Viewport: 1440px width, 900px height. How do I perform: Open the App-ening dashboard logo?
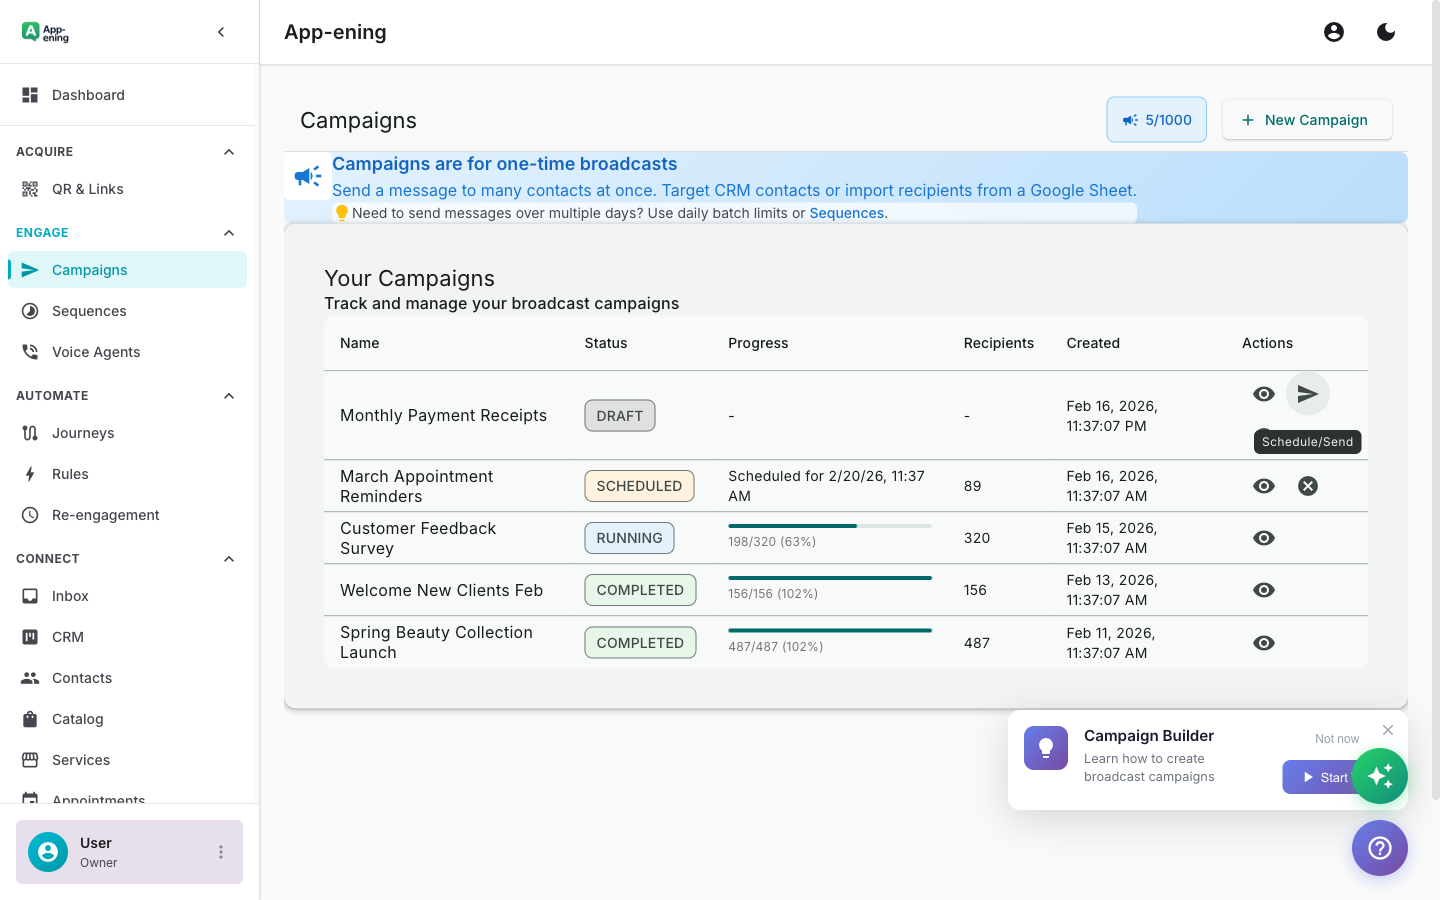(x=44, y=31)
